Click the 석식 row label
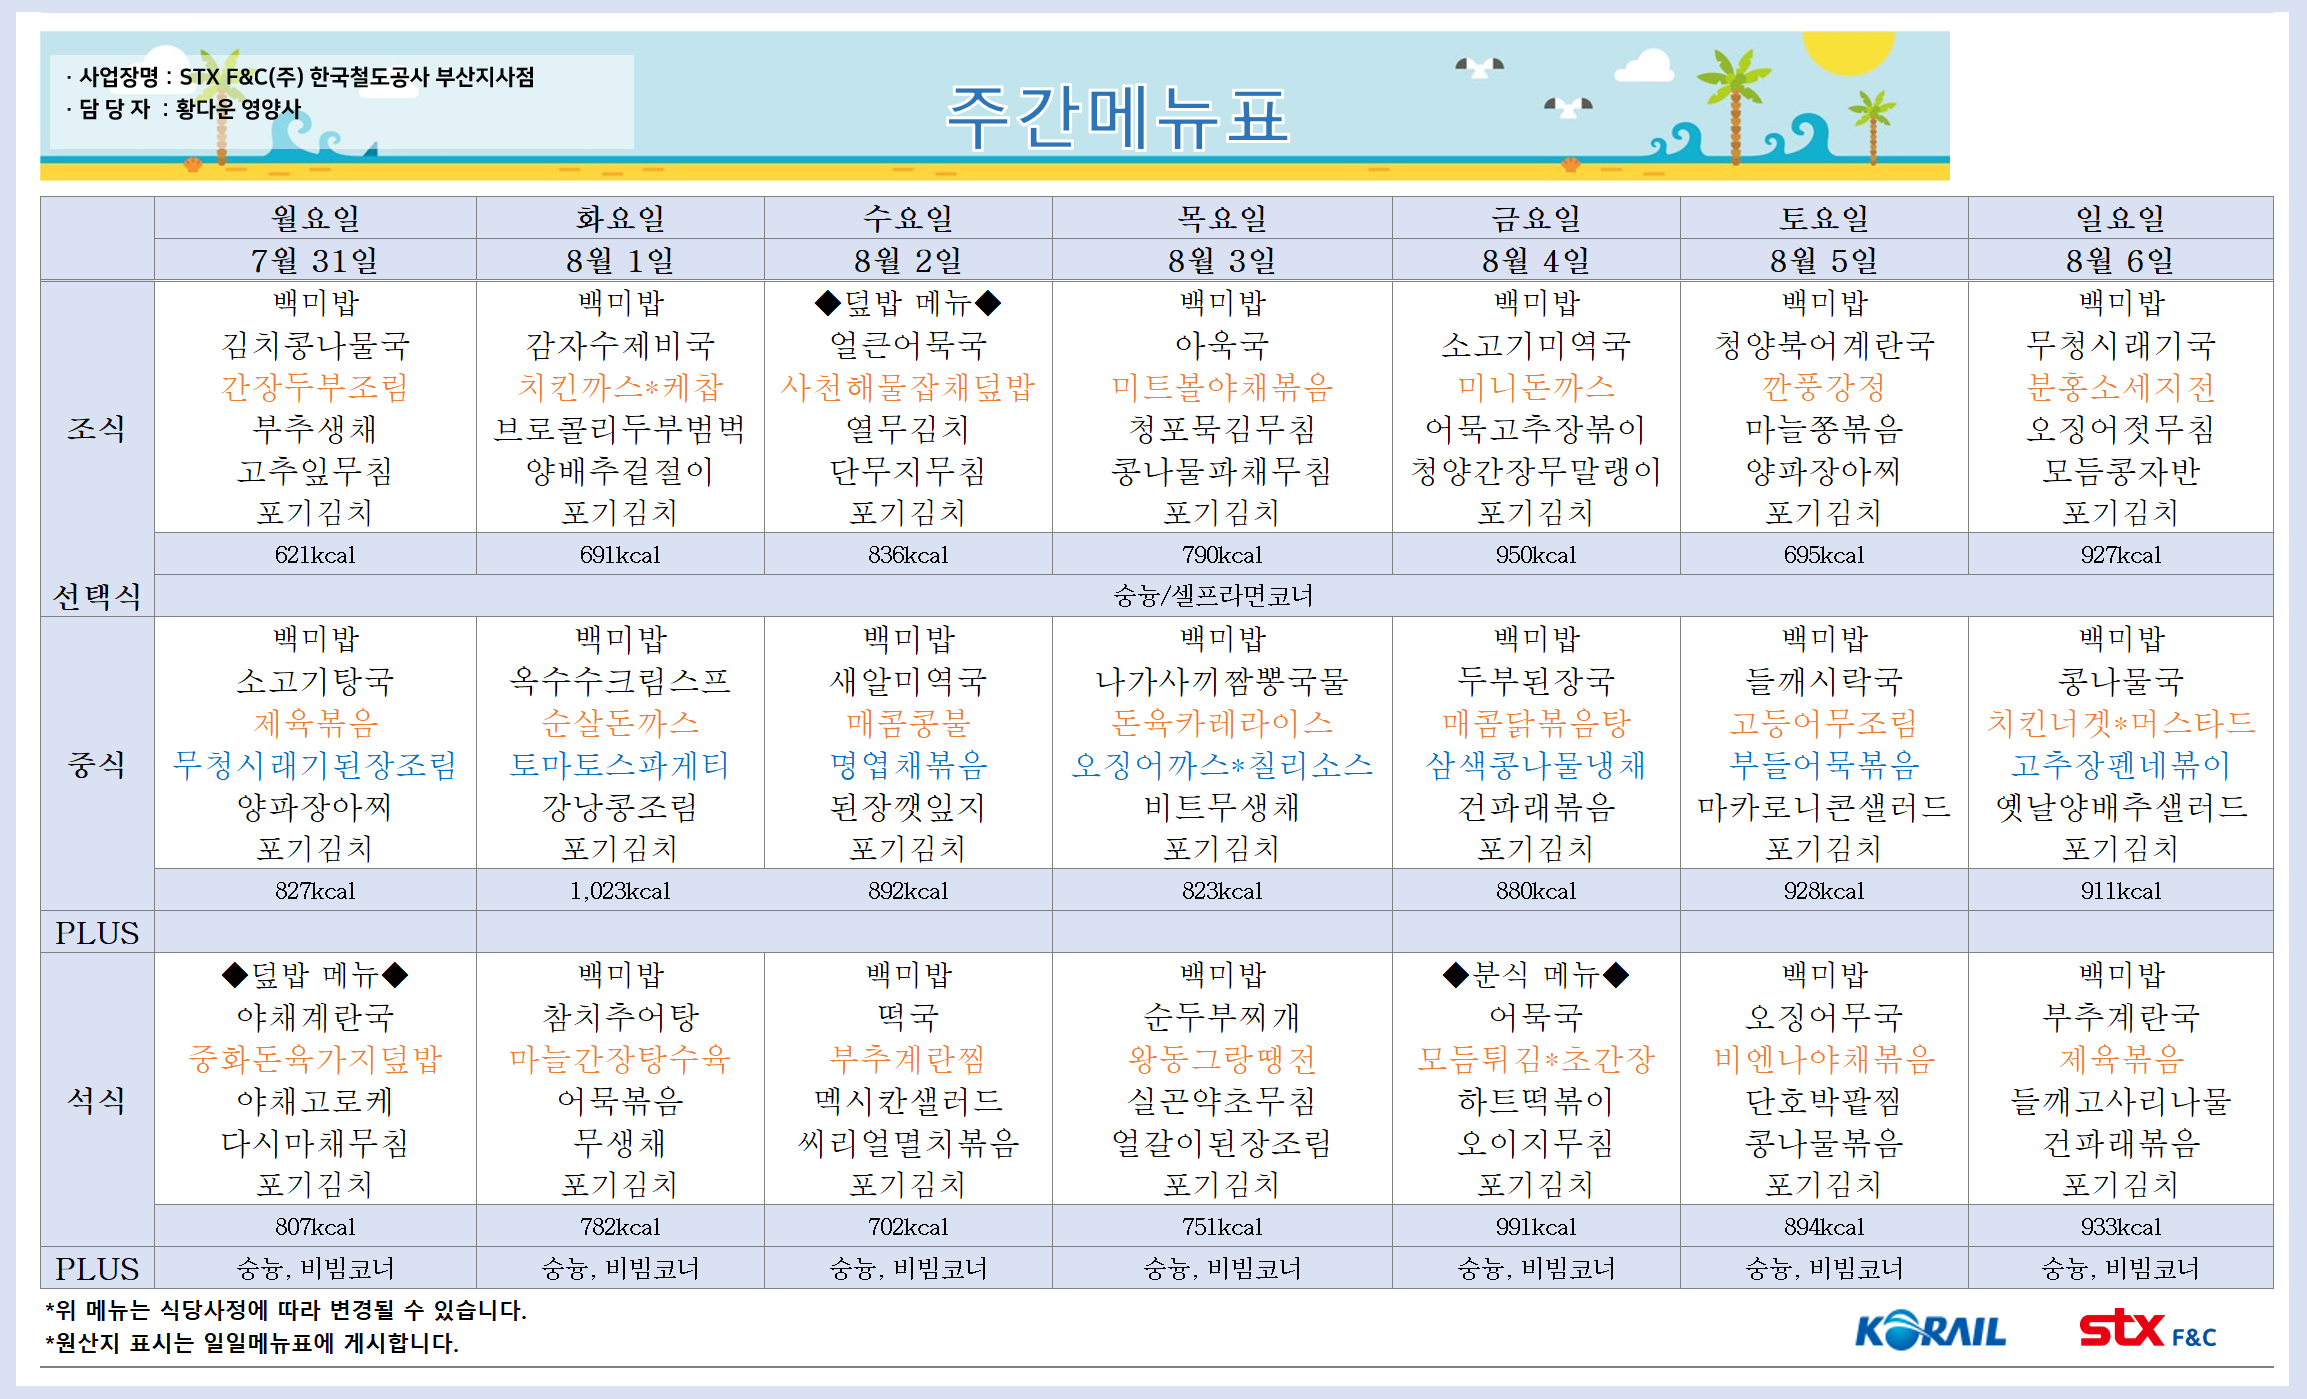This screenshot has width=2307, height=1399. (x=96, y=1100)
